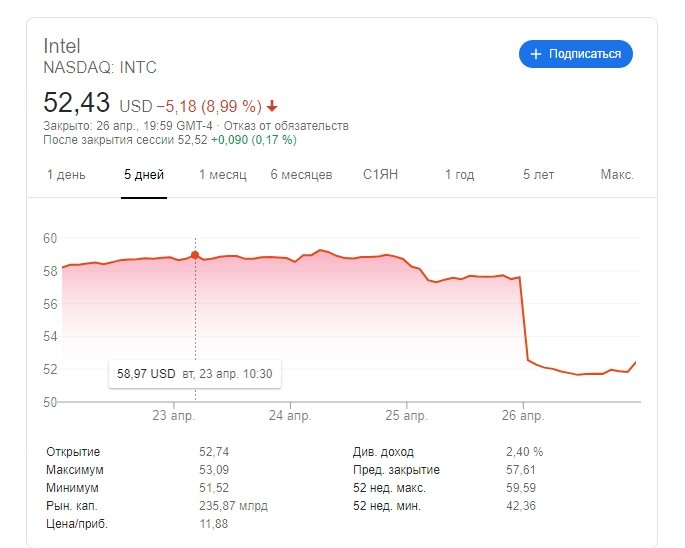
Task: Show the 1 год chart range
Action: coord(459,175)
